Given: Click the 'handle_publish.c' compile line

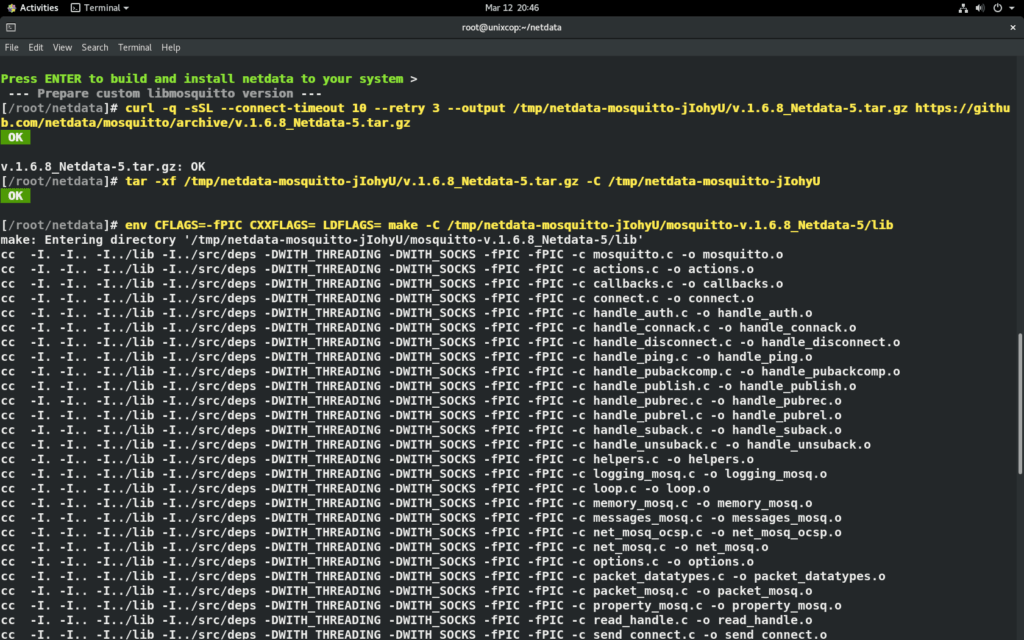Looking at the screenshot, I should [x=428, y=386].
